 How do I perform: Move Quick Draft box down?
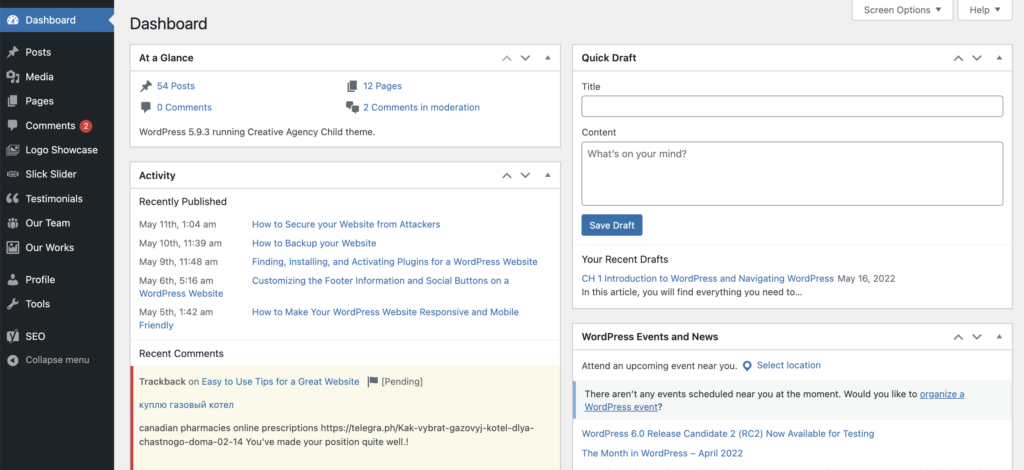pos(977,58)
